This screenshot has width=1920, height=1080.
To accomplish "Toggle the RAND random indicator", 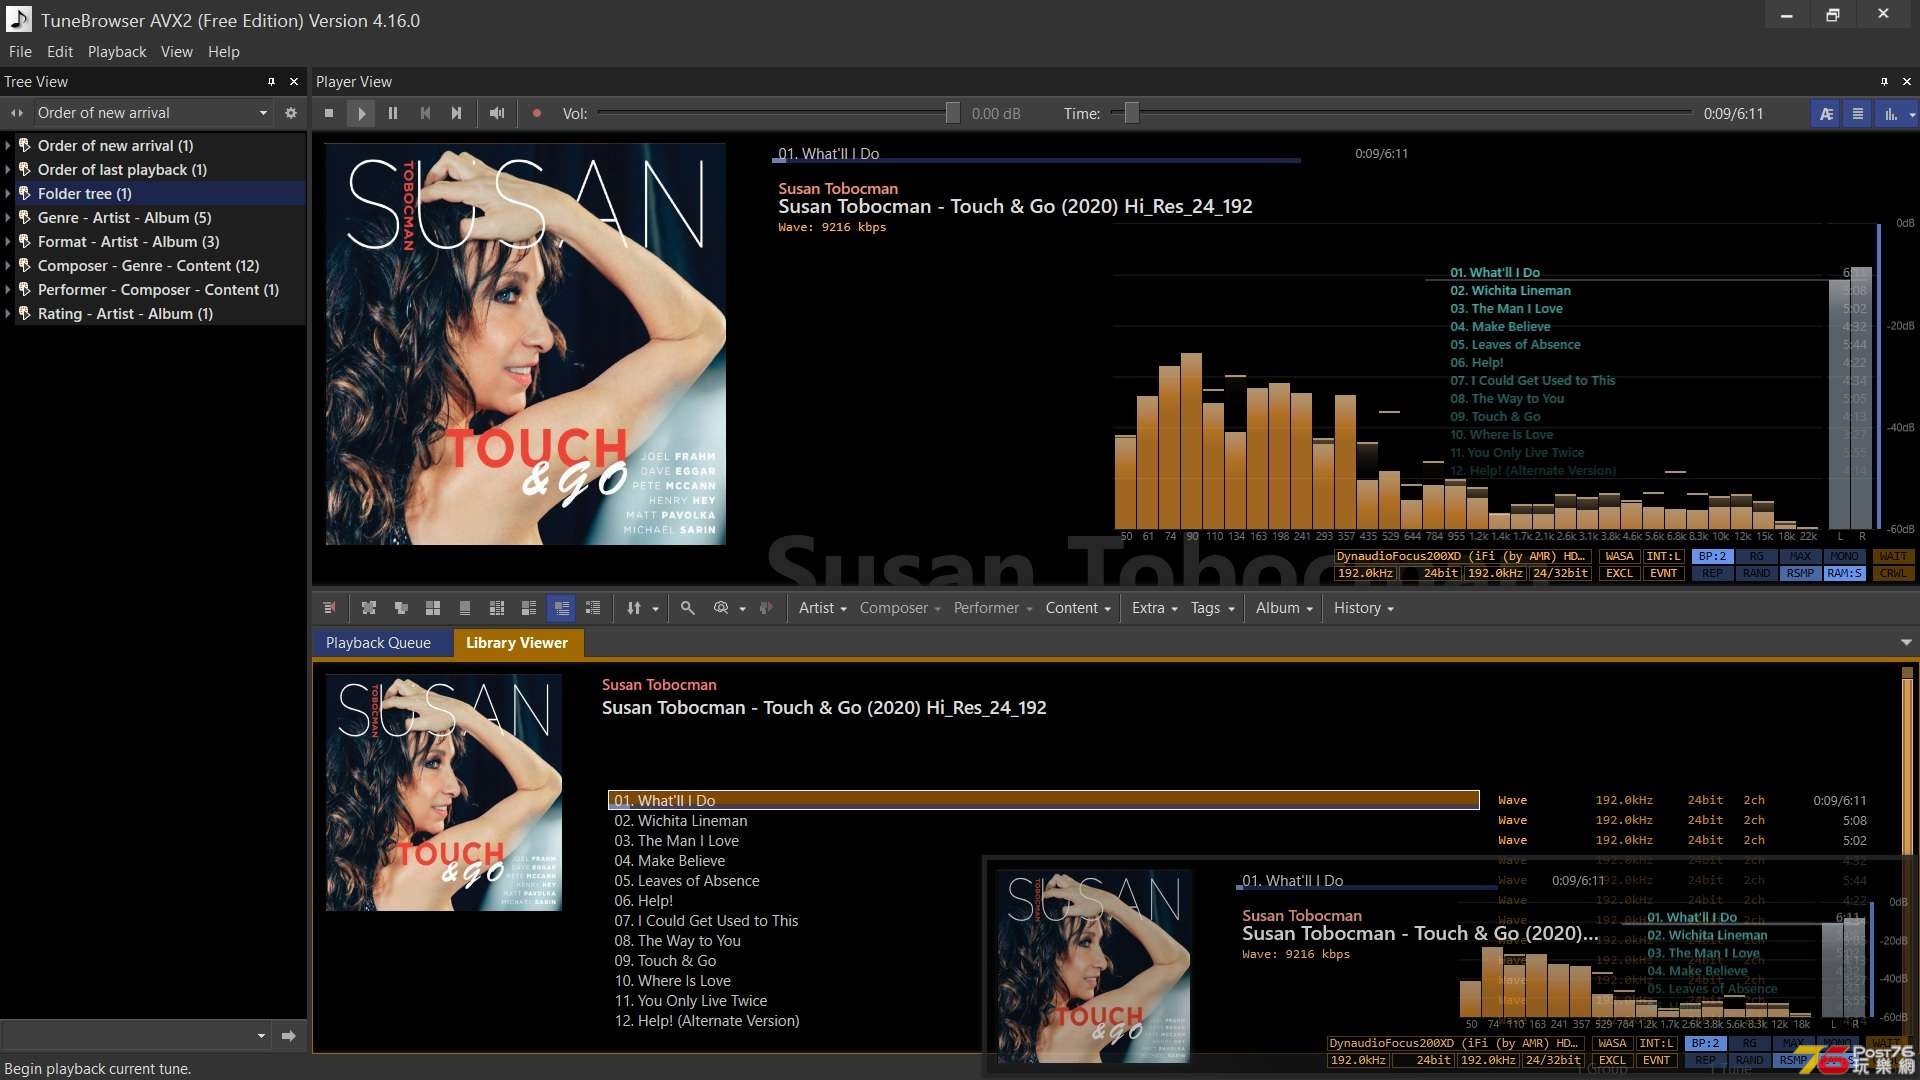I will (1757, 574).
